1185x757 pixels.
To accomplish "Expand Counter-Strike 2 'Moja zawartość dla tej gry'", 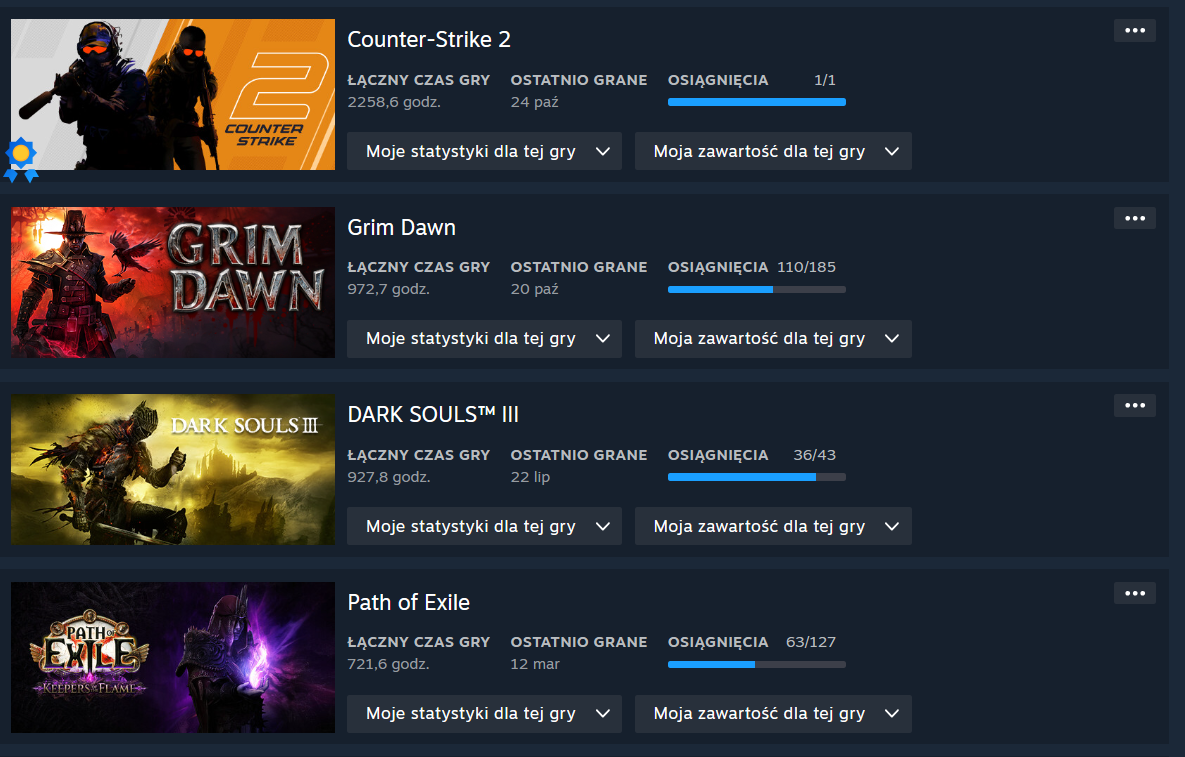I will pyautogui.click(x=773, y=151).
